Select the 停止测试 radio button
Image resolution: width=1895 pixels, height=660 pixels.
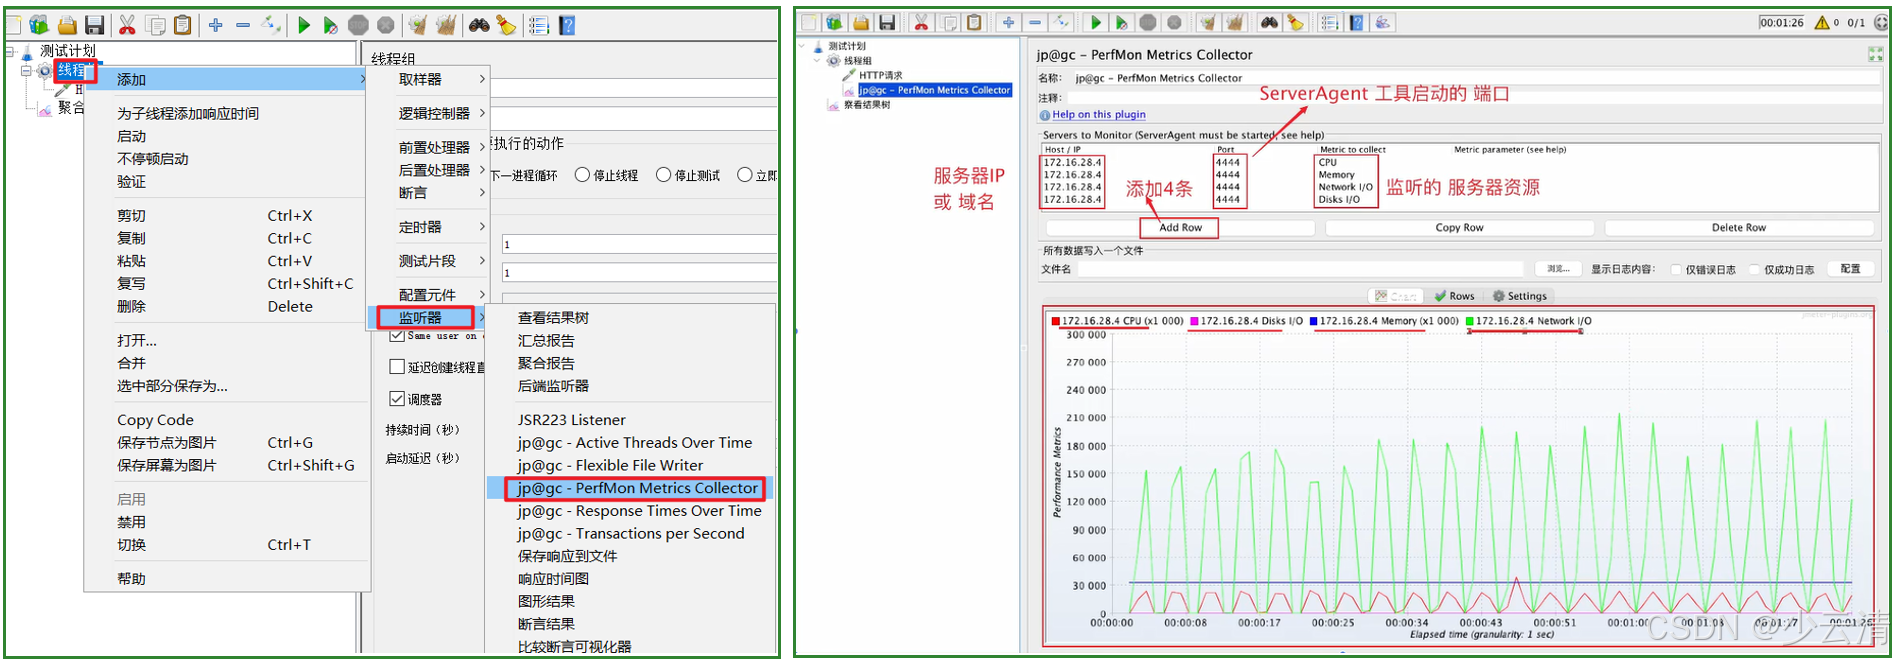663,175
